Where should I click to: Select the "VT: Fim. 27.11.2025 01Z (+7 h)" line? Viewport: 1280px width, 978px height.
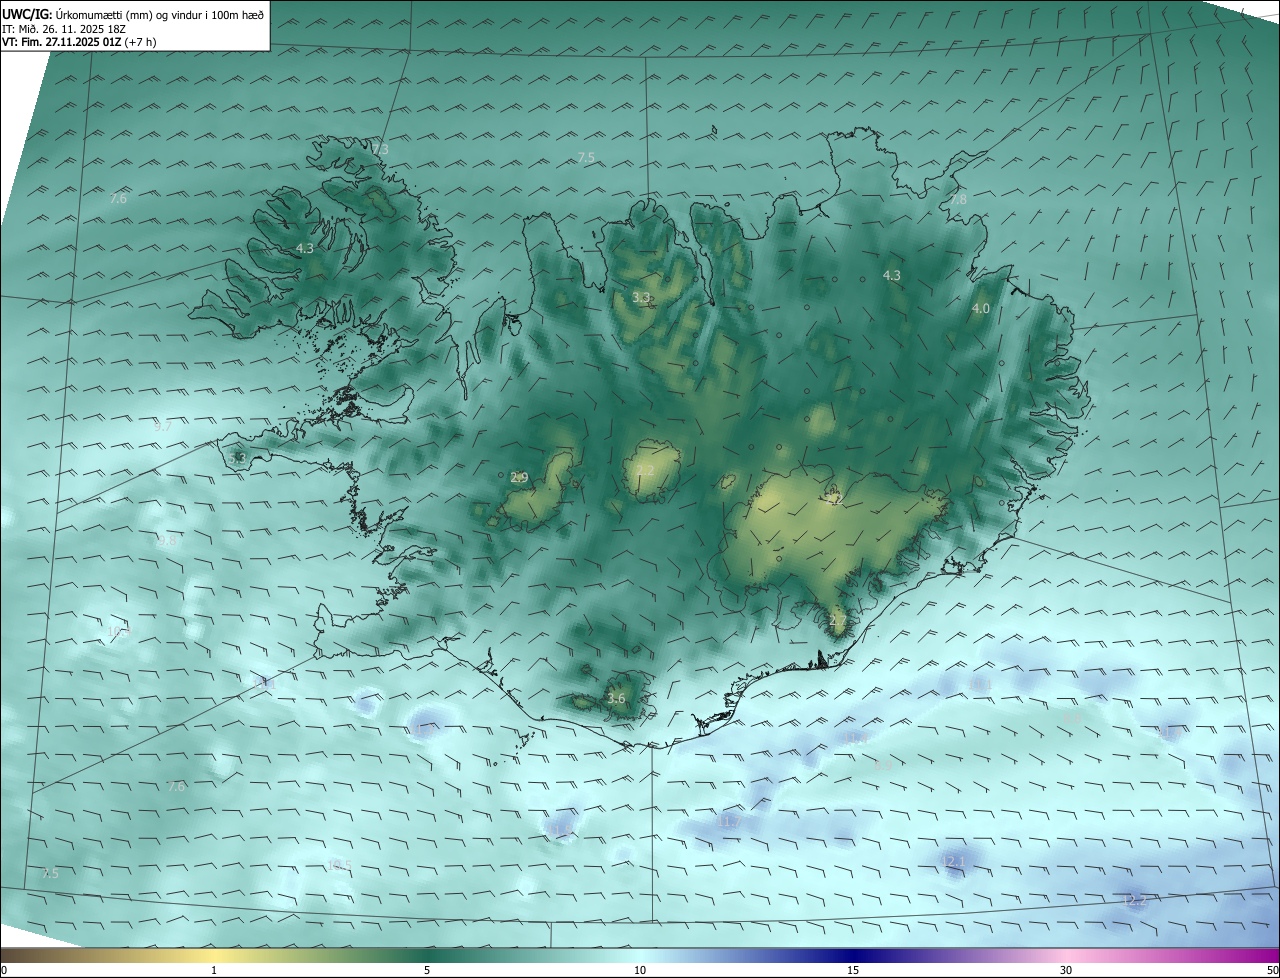79,42
